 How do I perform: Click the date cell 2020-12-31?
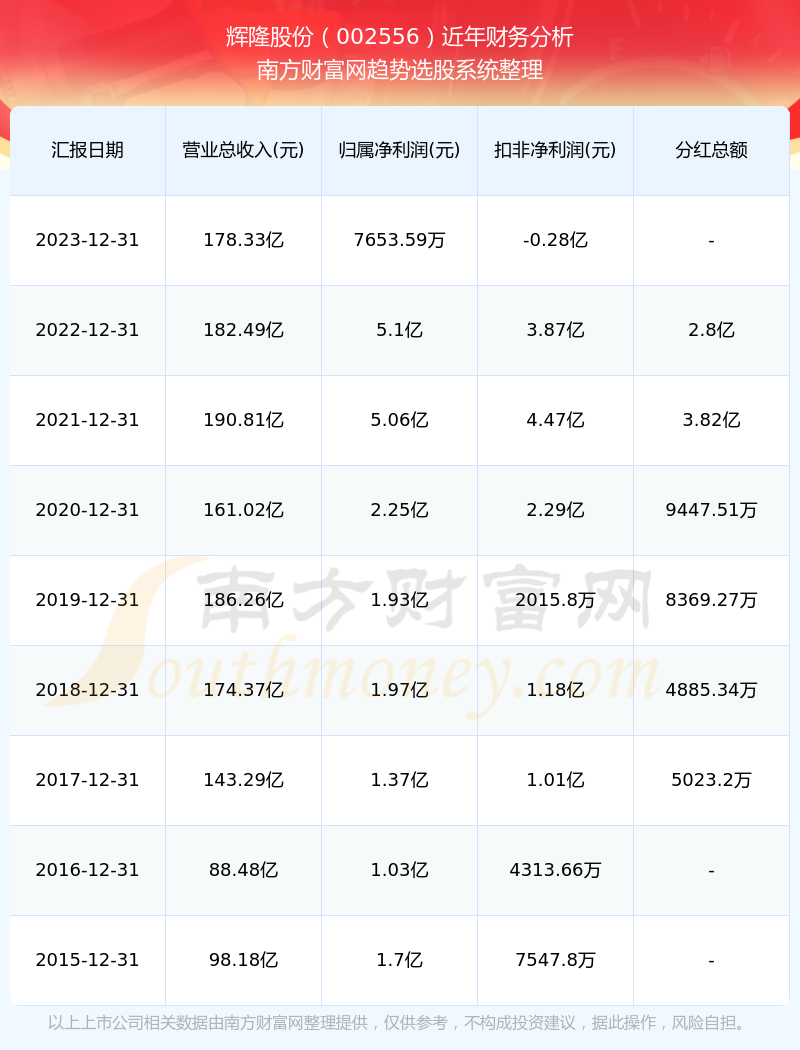88,510
